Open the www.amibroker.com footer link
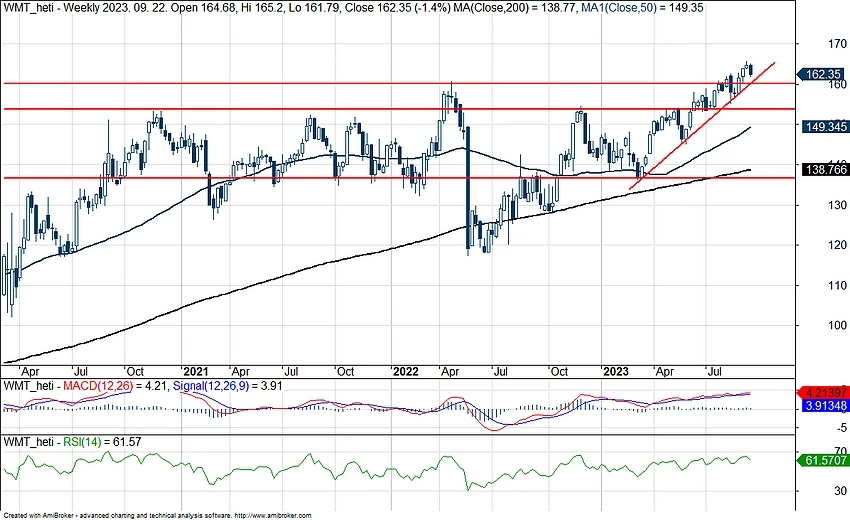850x520 pixels. pos(273,516)
